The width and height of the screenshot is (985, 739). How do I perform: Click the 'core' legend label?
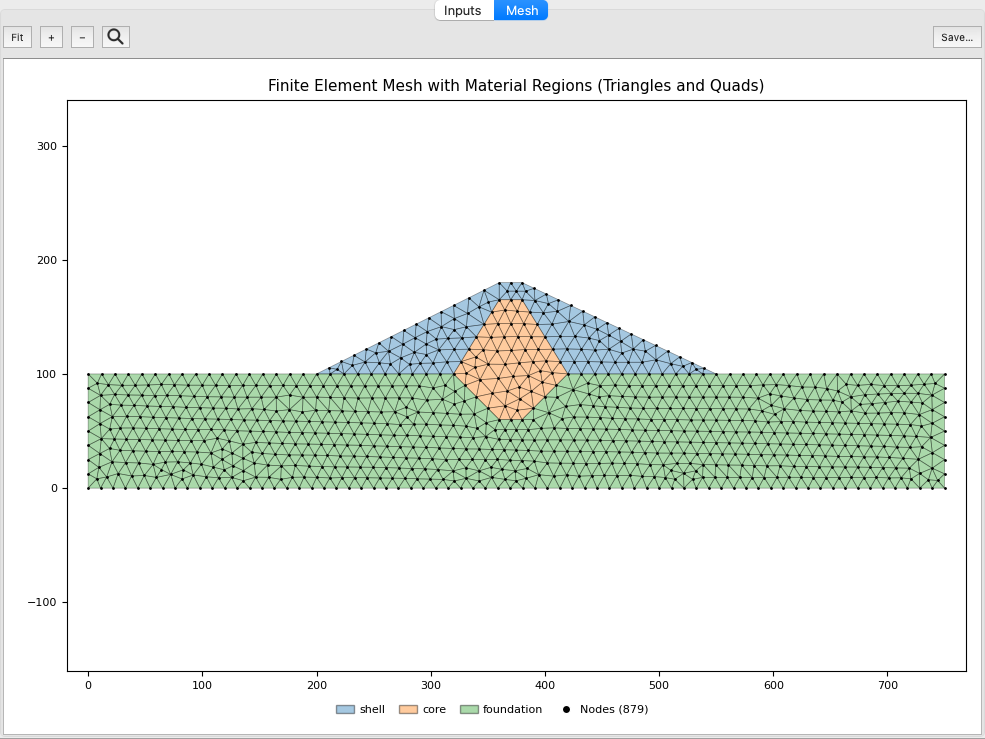point(434,709)
